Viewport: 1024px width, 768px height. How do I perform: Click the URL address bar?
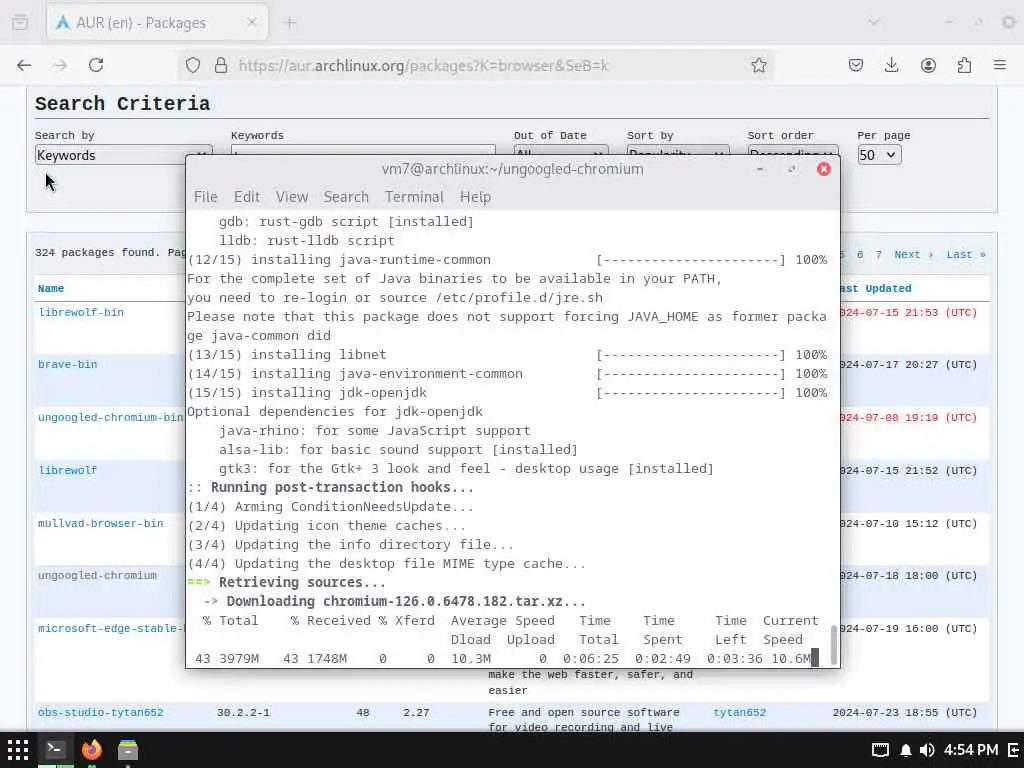coord(477,65)
